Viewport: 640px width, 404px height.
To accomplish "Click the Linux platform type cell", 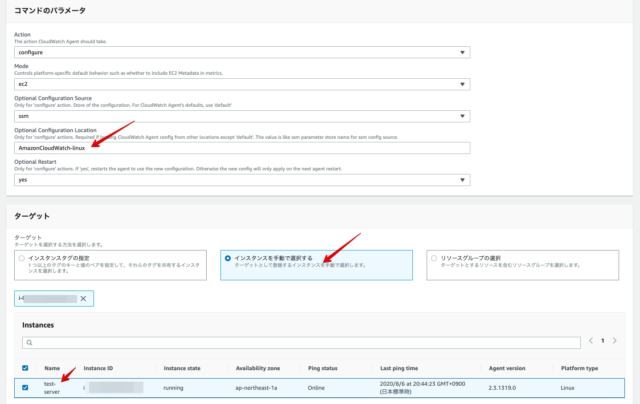I will [x=567, y=388].
